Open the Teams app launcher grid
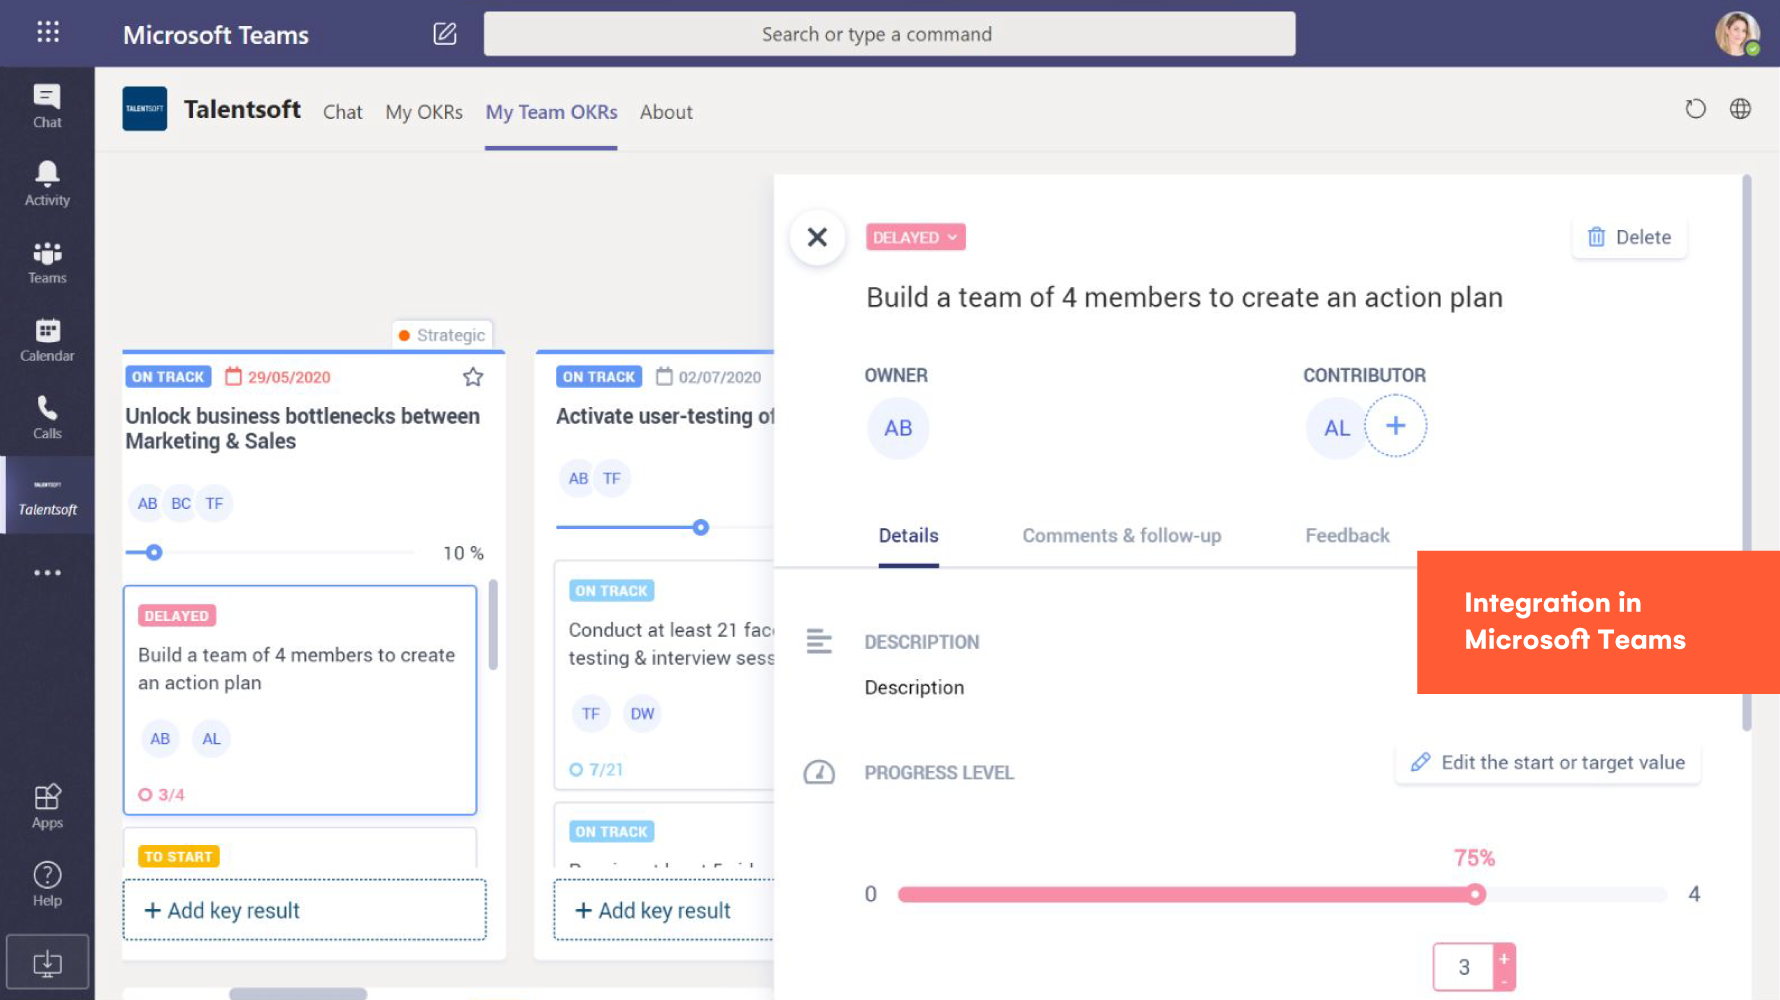The image size is (1780, 1000). tap(47, 32)
